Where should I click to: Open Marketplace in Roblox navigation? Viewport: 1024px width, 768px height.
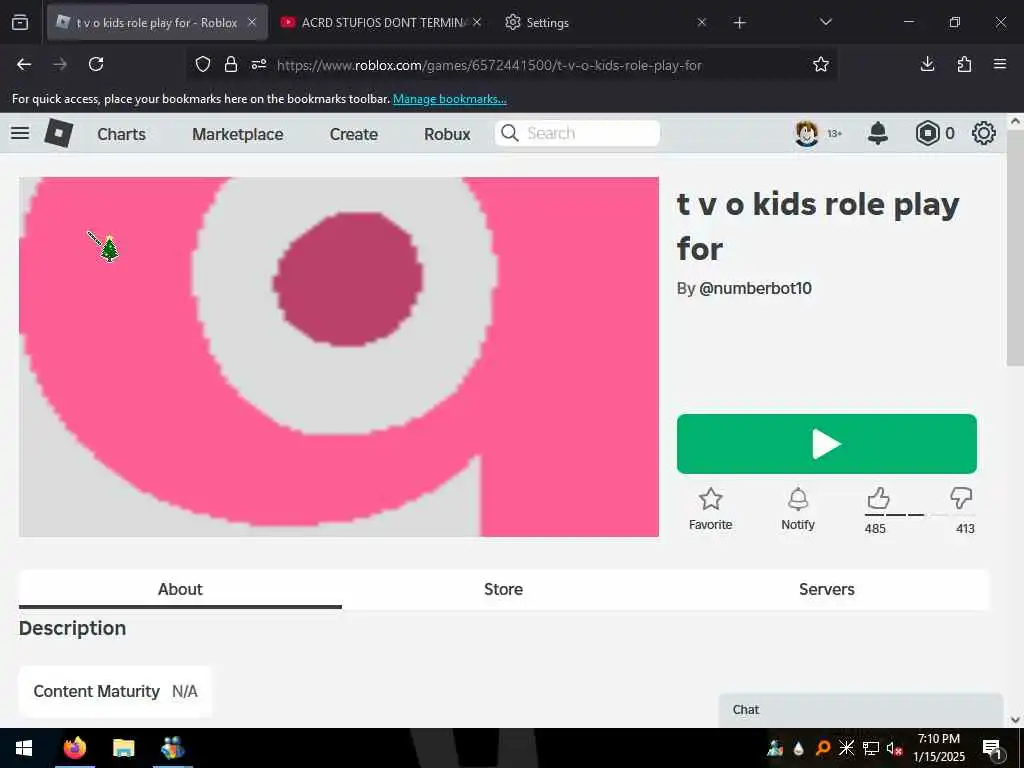pos(238,134)
